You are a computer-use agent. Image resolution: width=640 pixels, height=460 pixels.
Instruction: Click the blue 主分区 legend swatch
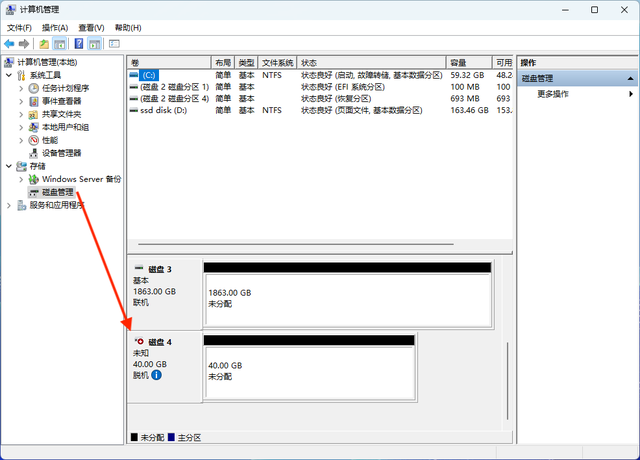pyautogui.click(x=171, y=437)
